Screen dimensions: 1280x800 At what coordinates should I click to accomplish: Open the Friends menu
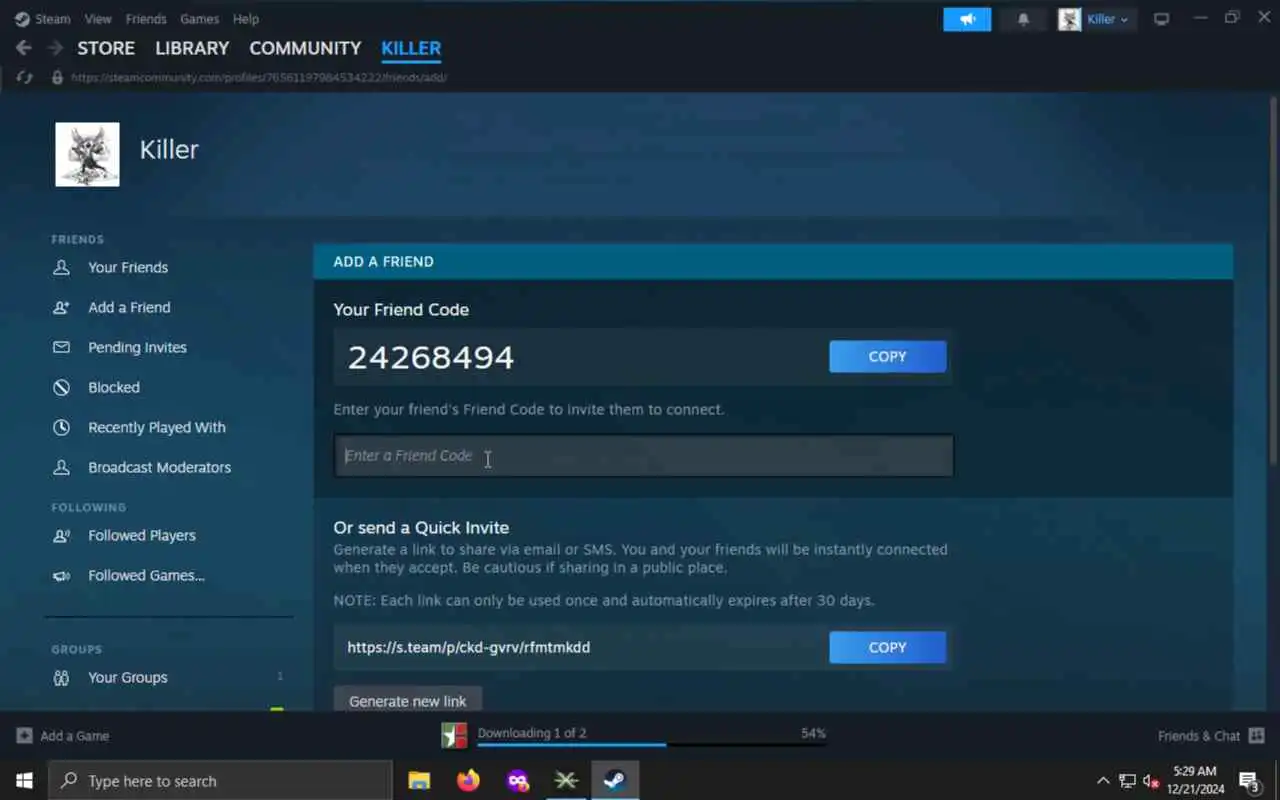pyautogui.click(x=146, y=19)
